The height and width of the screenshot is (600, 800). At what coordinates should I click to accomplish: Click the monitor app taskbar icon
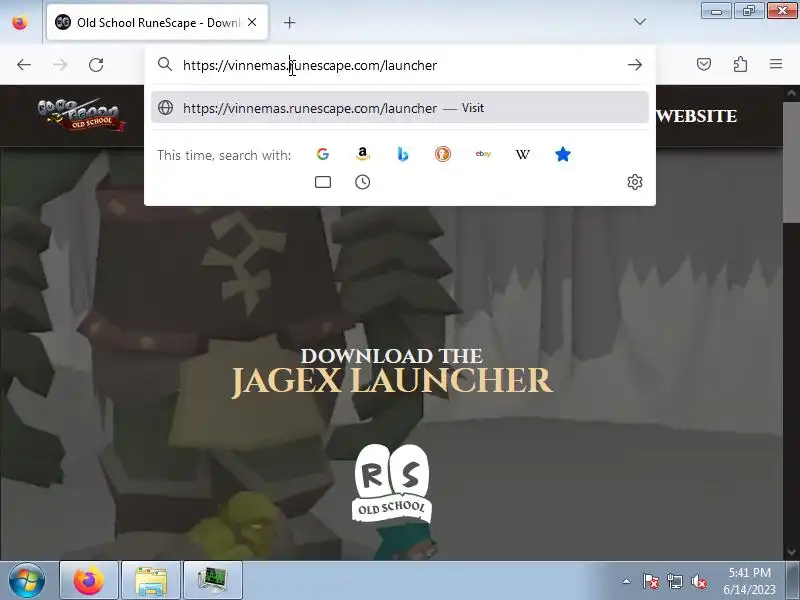coord(213,580)
